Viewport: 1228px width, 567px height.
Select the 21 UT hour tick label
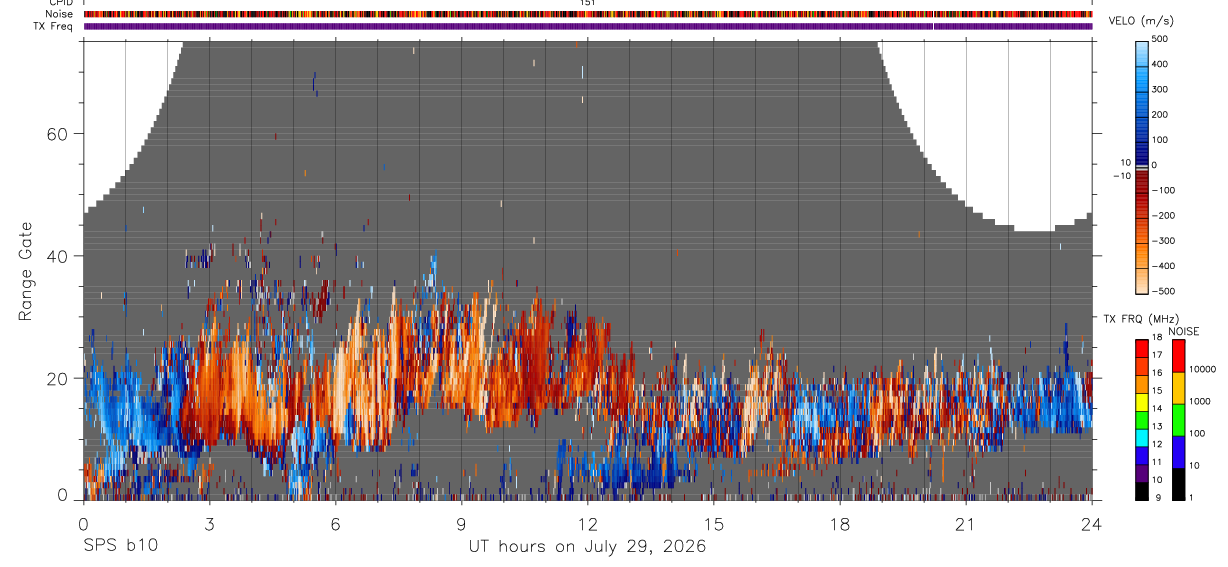tap(966, 522)
